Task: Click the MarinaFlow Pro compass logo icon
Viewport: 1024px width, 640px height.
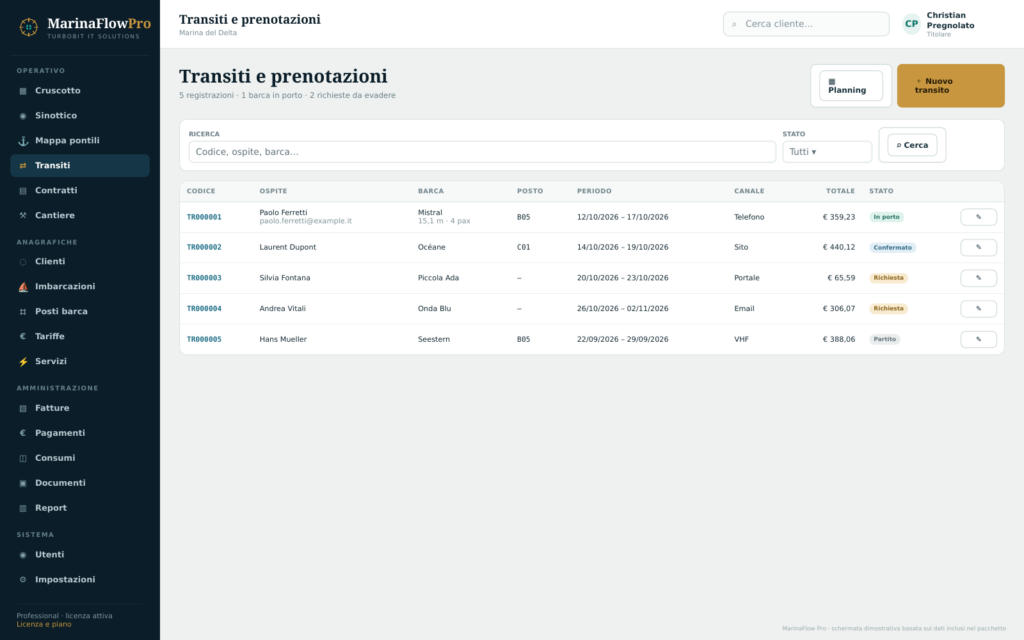Action: [28, 27]
